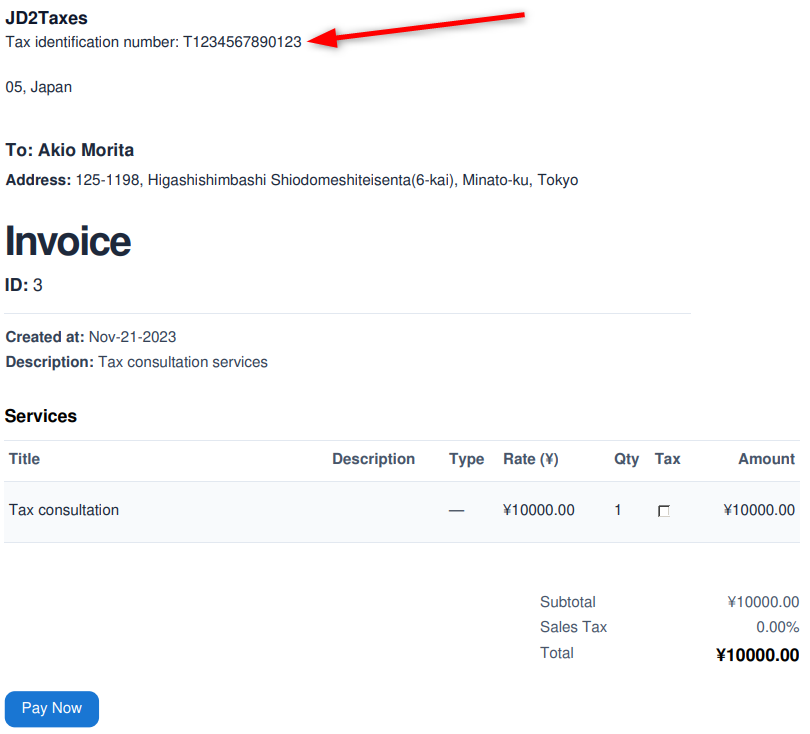810x734 pixels.
Task: Click the bold Total ¥10000.00 amount
Action: [757, 655]
